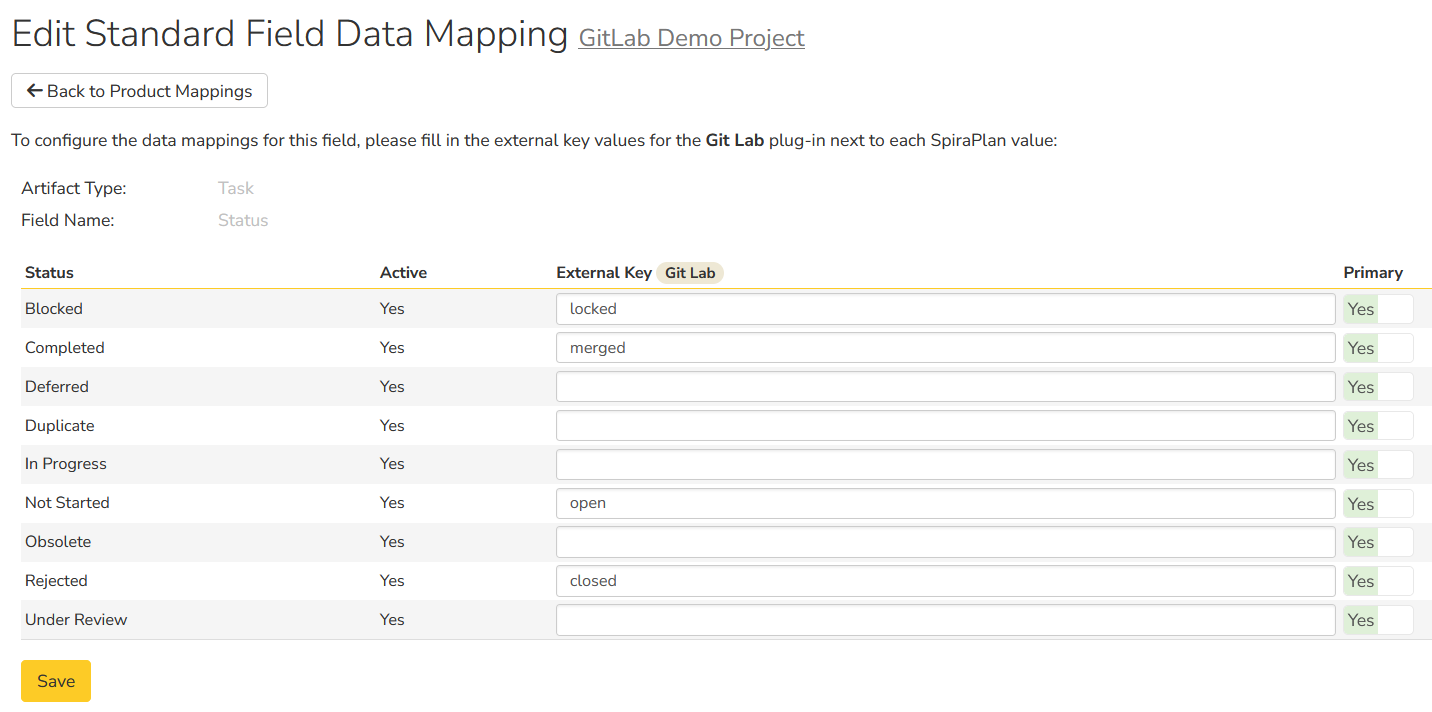This screenshot has height=712, width=1432.
Task: Toggle the Primary switch for Completed
Action: coord(1378,348)
